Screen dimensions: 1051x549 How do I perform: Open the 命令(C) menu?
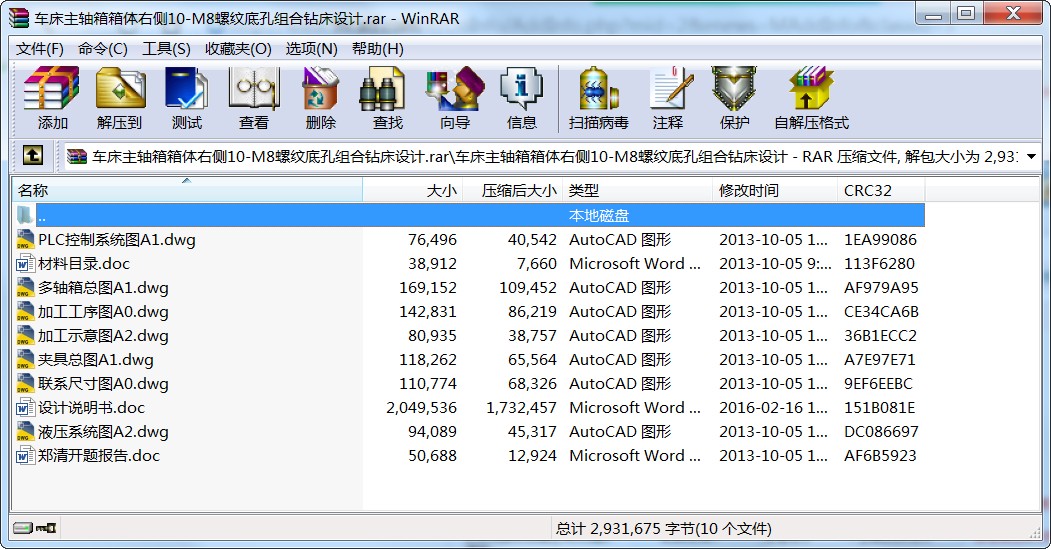click(x=103, y=49)
